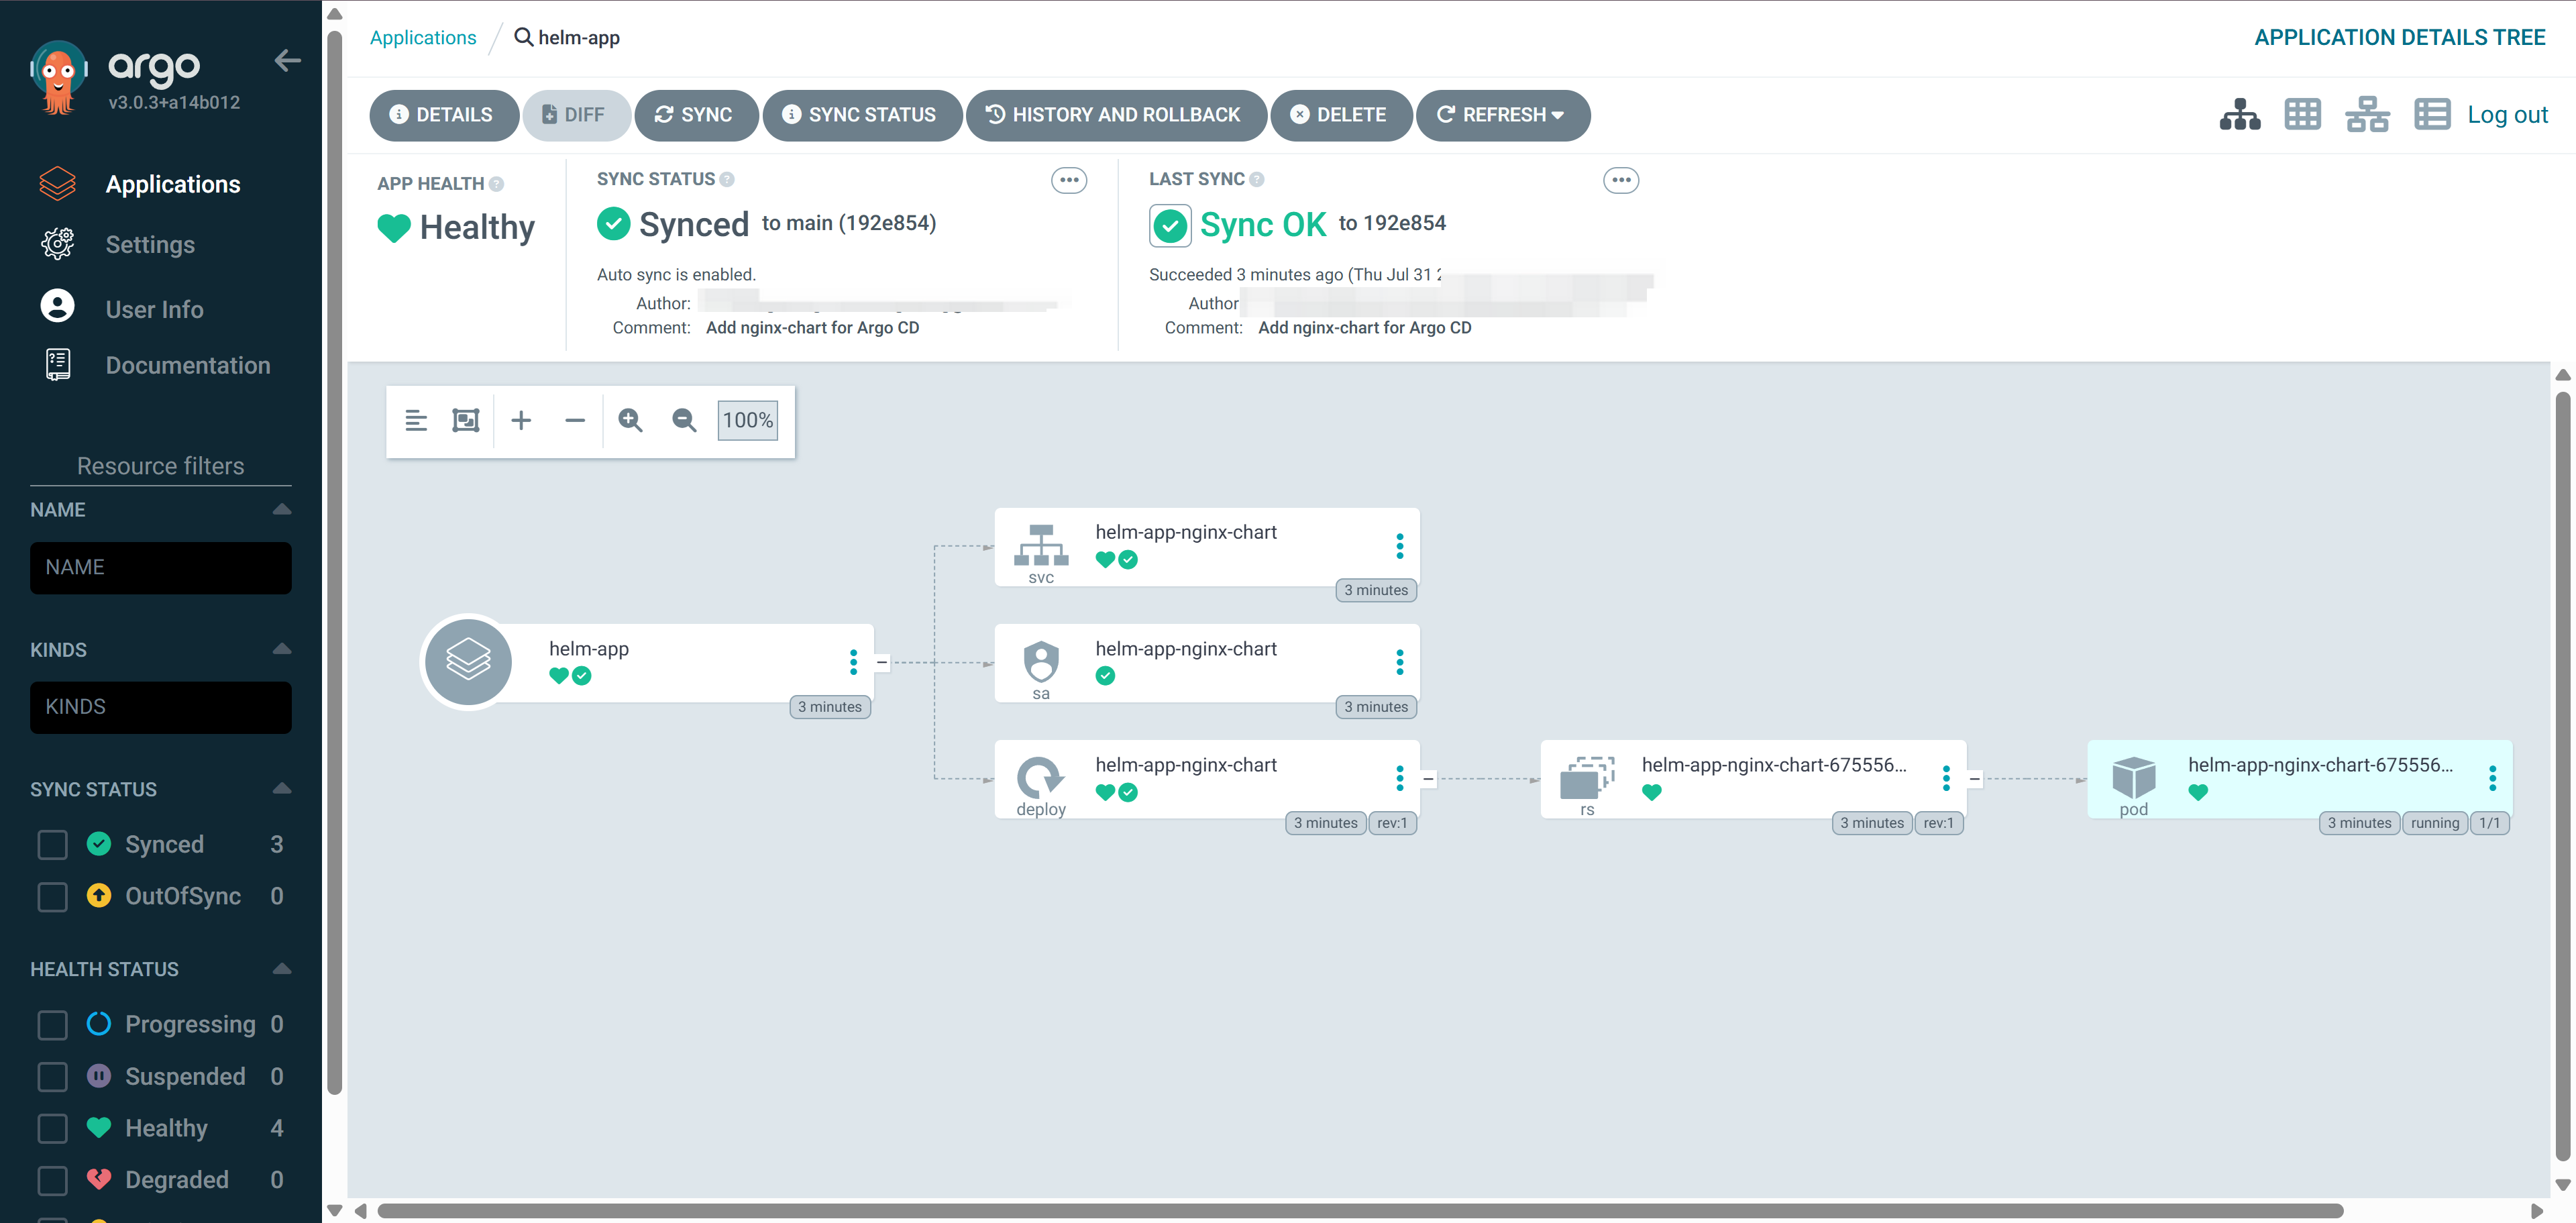The height and width of the screenshot is (1223, 2576).
Task: Switch to list view icon
Action: (2432, 115)
